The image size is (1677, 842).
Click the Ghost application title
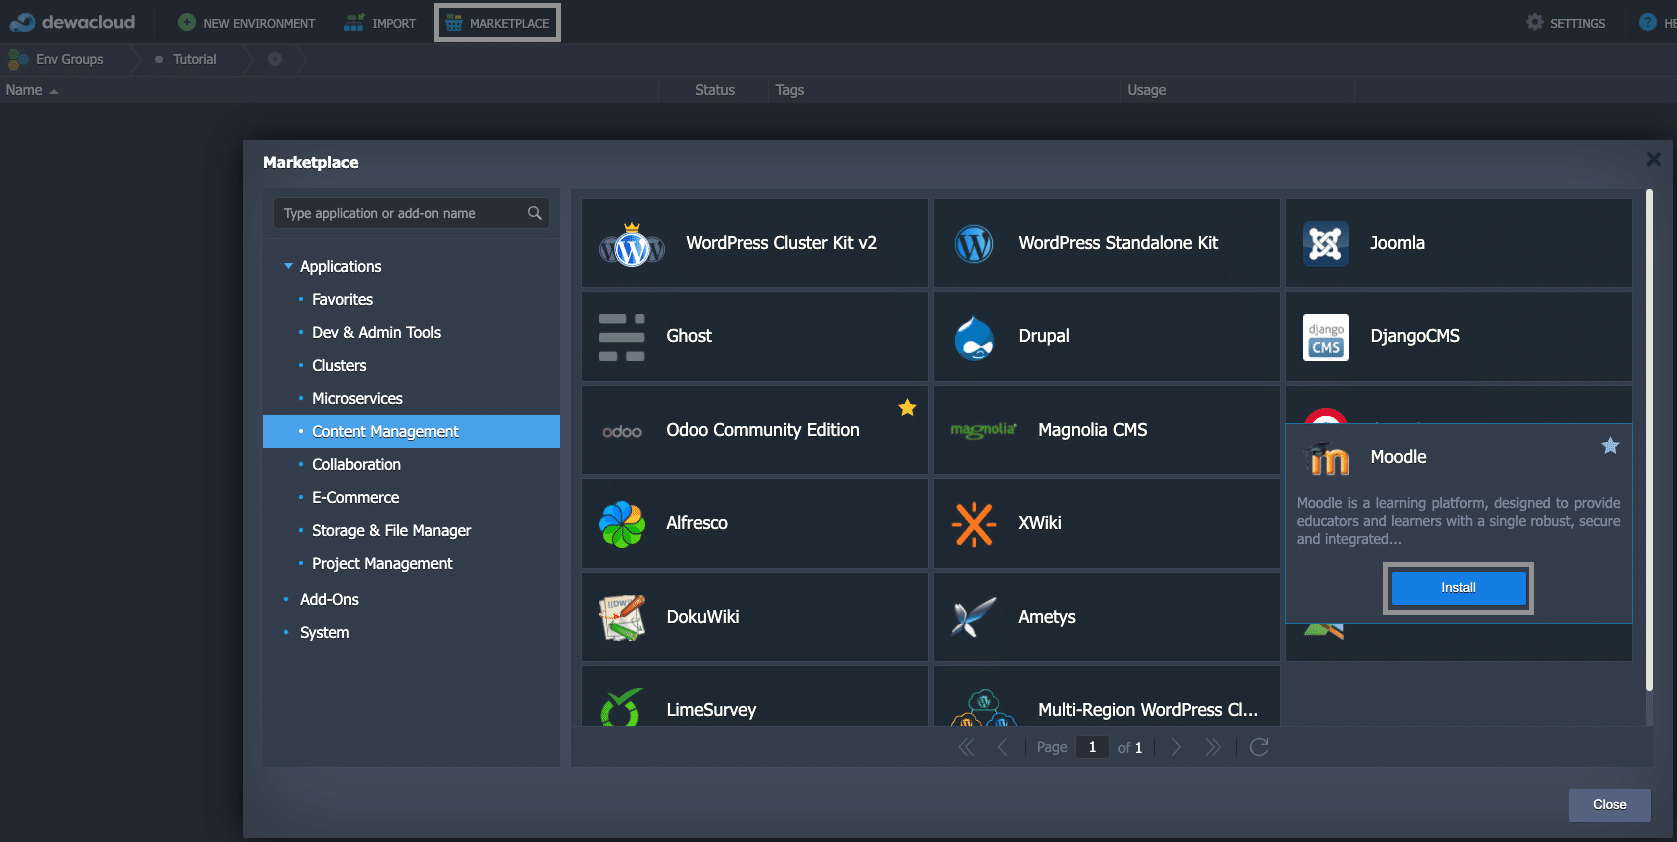[x=689, y=336]
